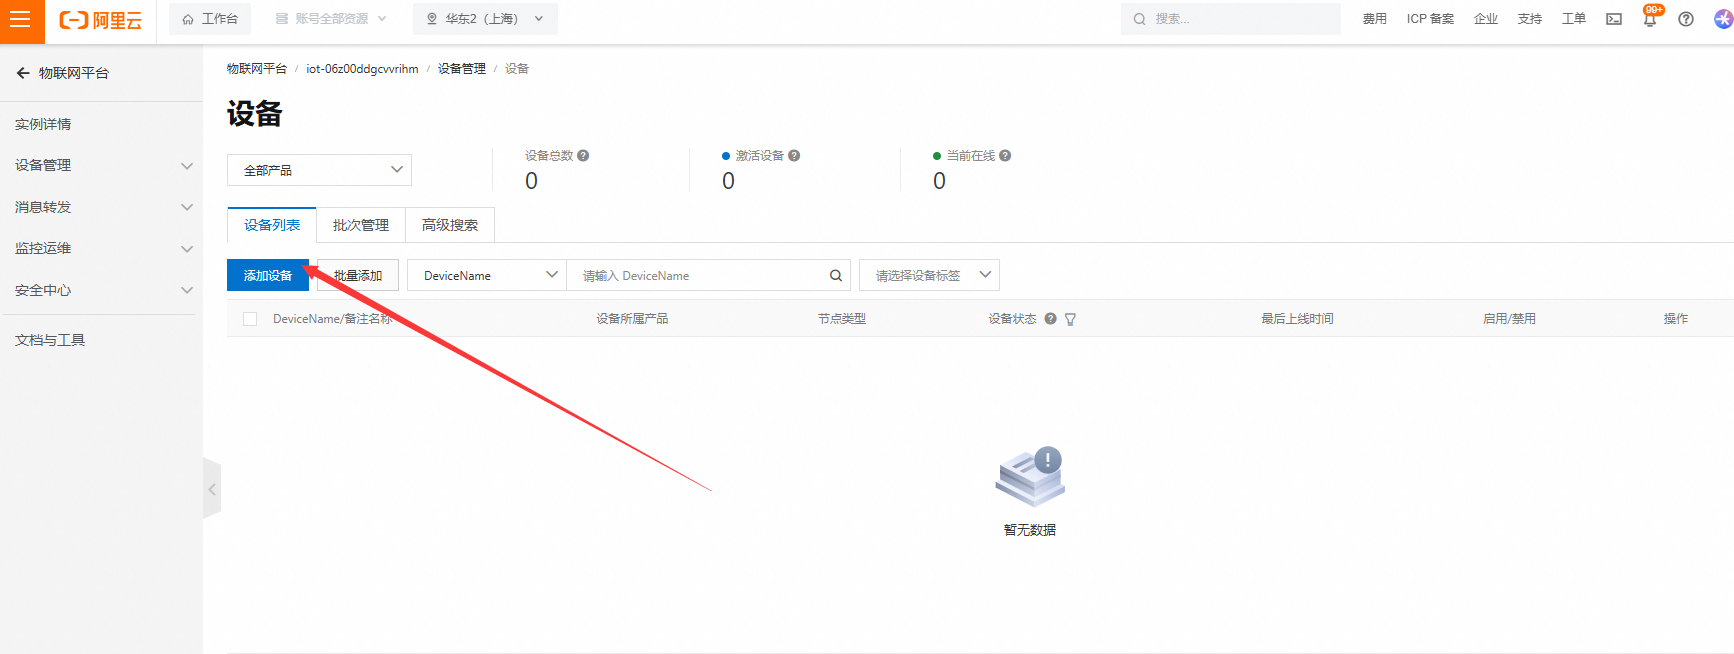Screen dimensions: 1734x654
Task: Click the Cloud Shell terminal icon
Action: [x=1613, y=19]
